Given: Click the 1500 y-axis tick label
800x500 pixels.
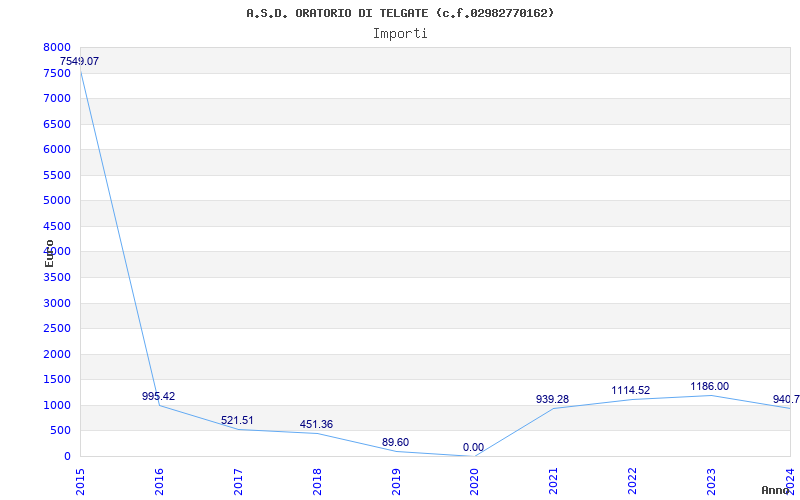Looking at the screenshot, I should click(57, 380).
